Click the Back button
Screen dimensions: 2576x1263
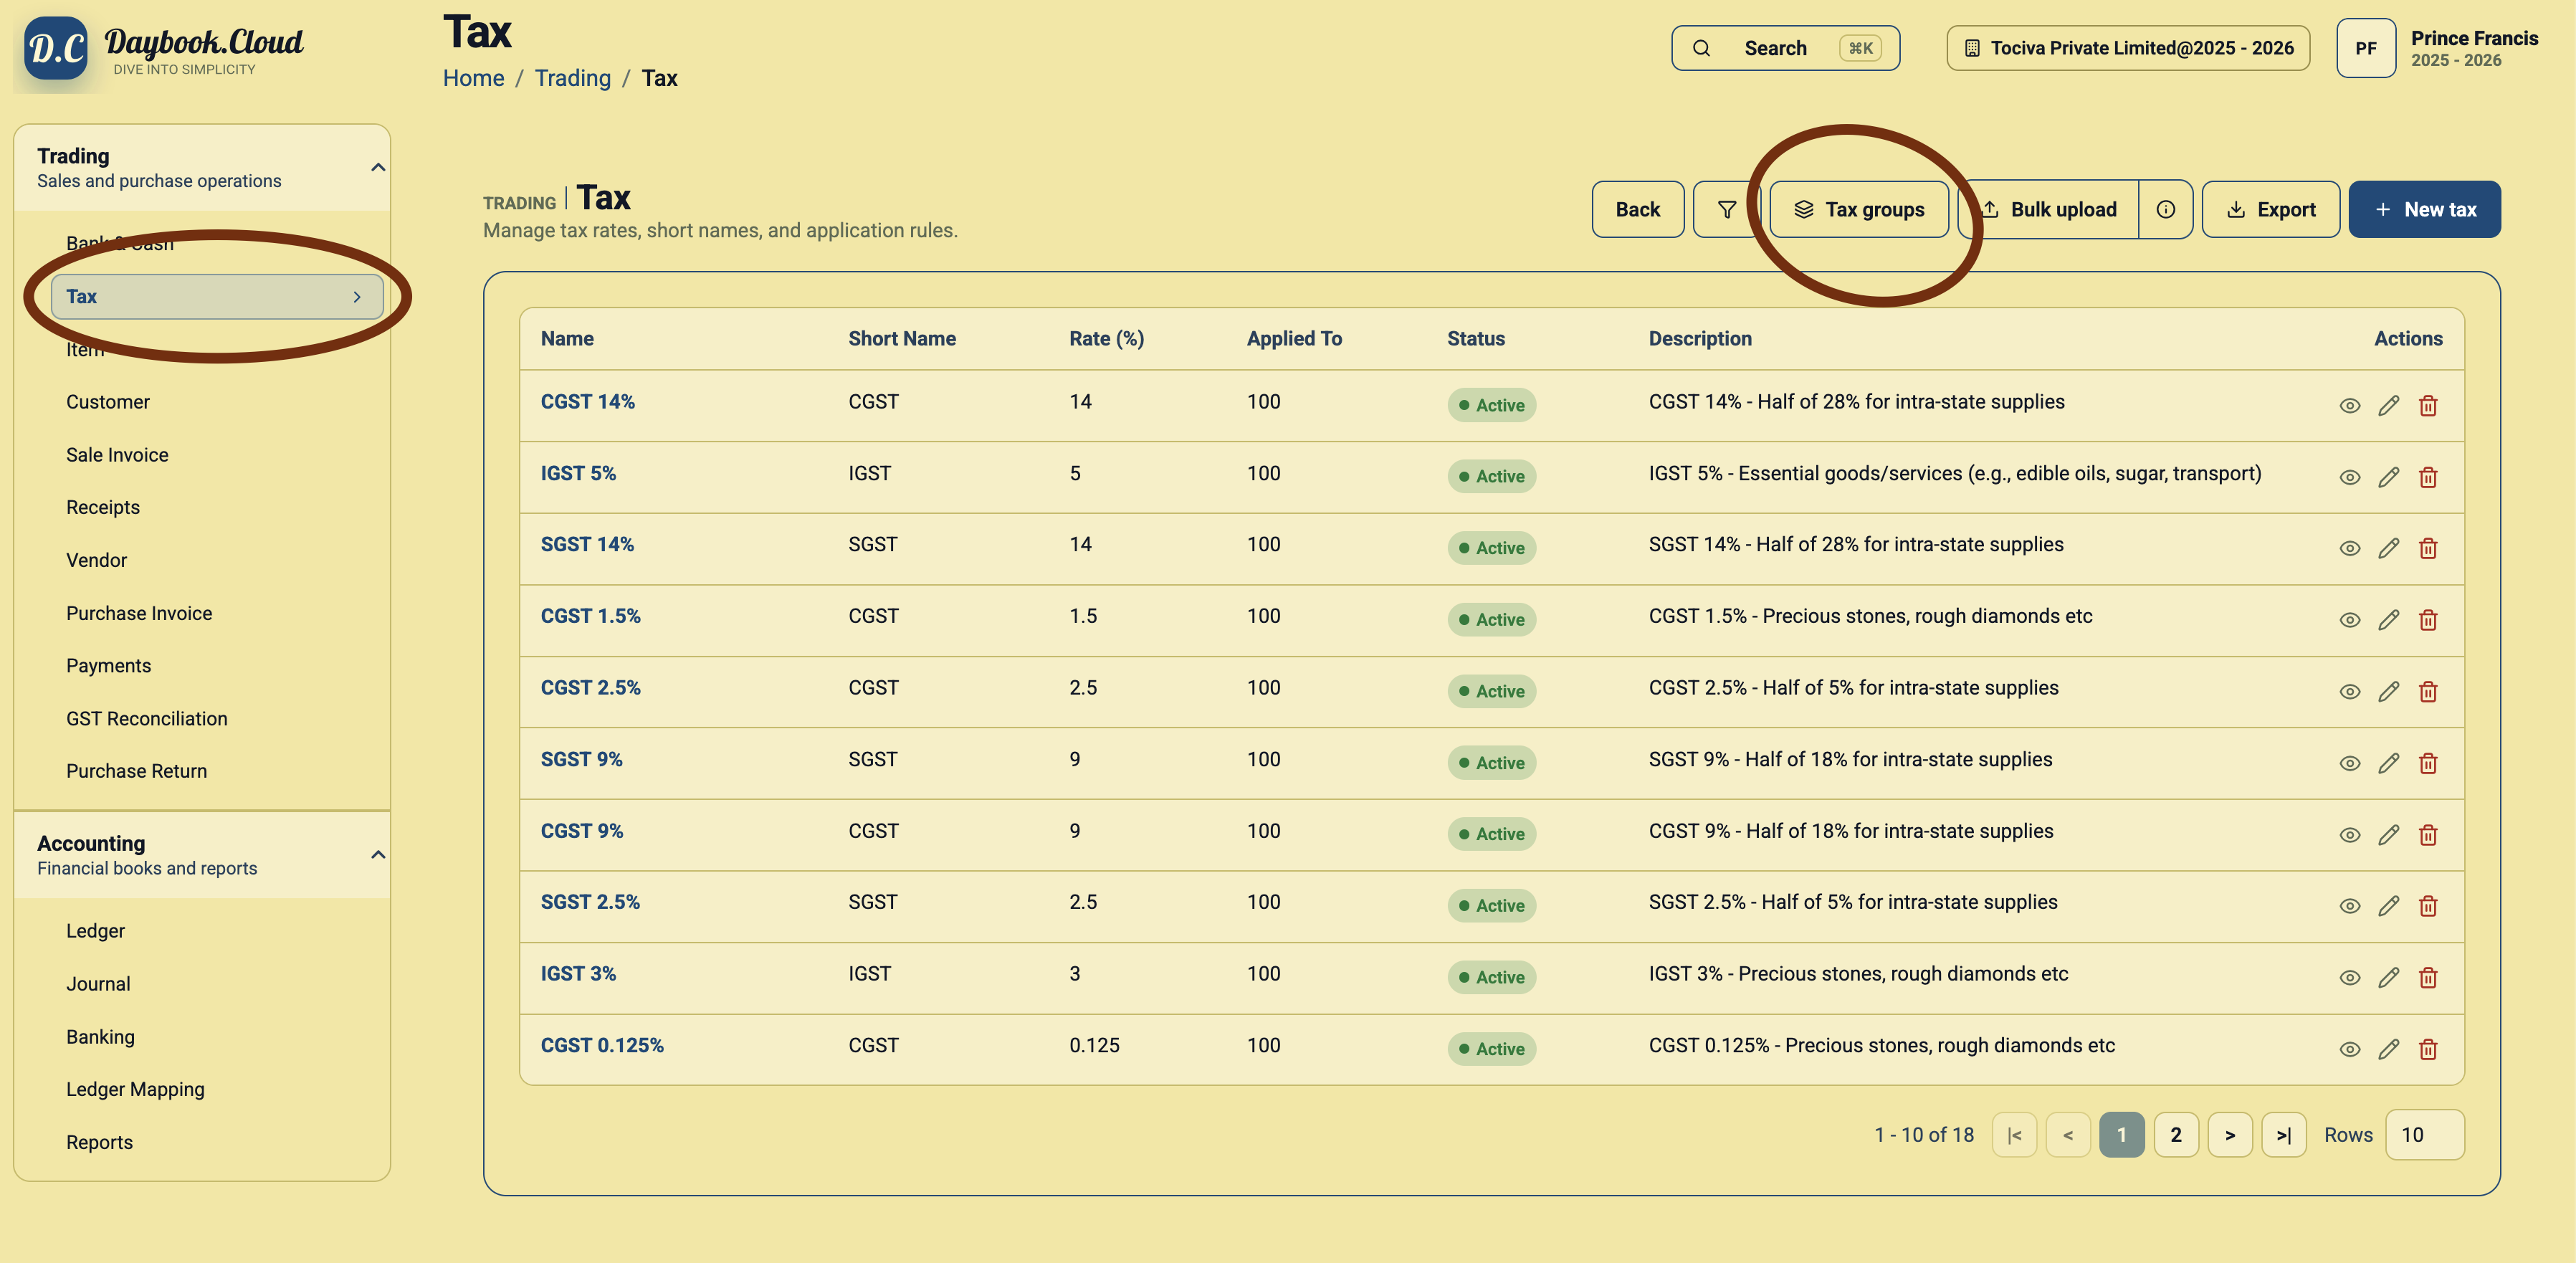coord(1637,209)
